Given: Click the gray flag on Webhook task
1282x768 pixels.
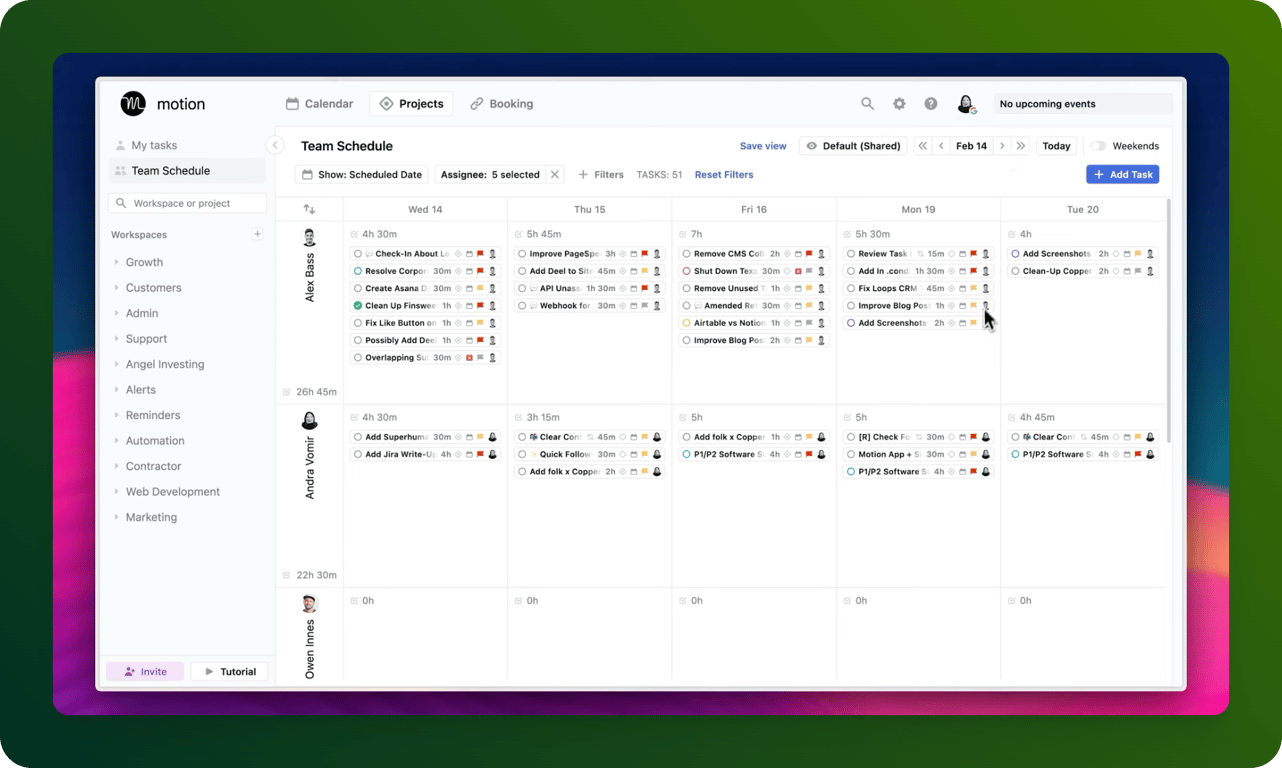Looking at the screenshot, I should tap(644, 306).
